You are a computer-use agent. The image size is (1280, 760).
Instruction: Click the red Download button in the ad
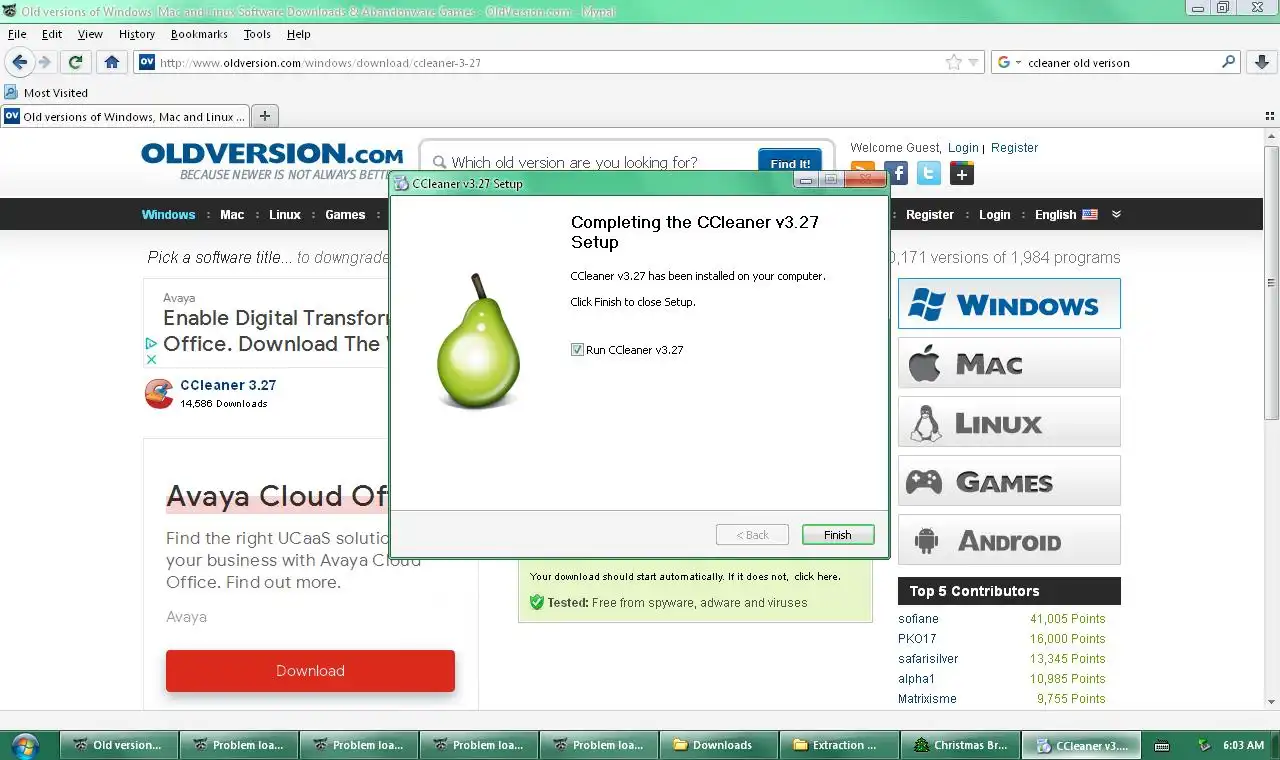pyautogui.click(x=310, y=671)
